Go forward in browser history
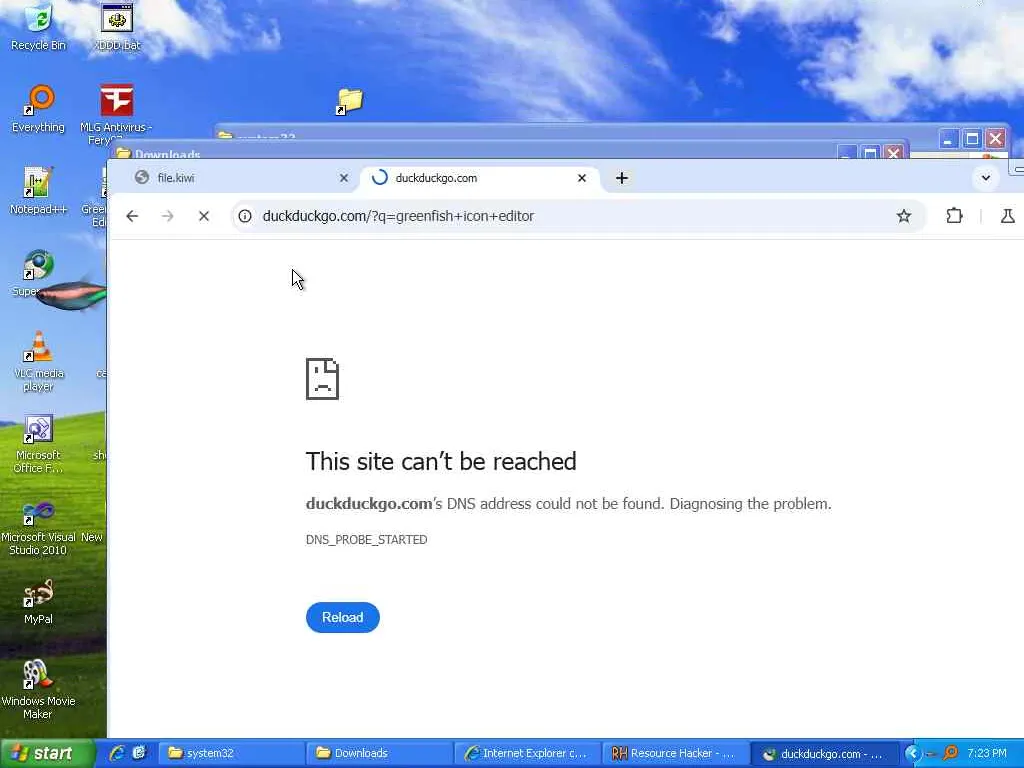1024x768 pixels. tap(168, 216)
